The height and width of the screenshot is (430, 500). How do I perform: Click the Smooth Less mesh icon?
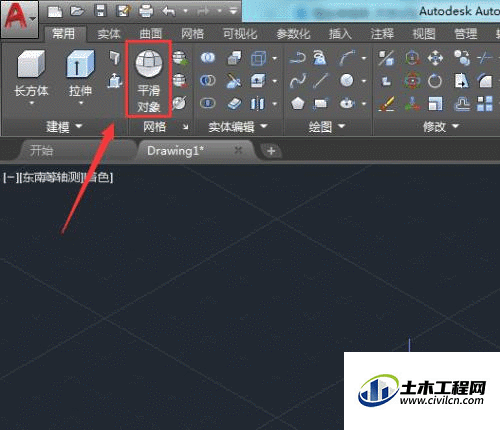pyautogui.click(x=180, y=81)
